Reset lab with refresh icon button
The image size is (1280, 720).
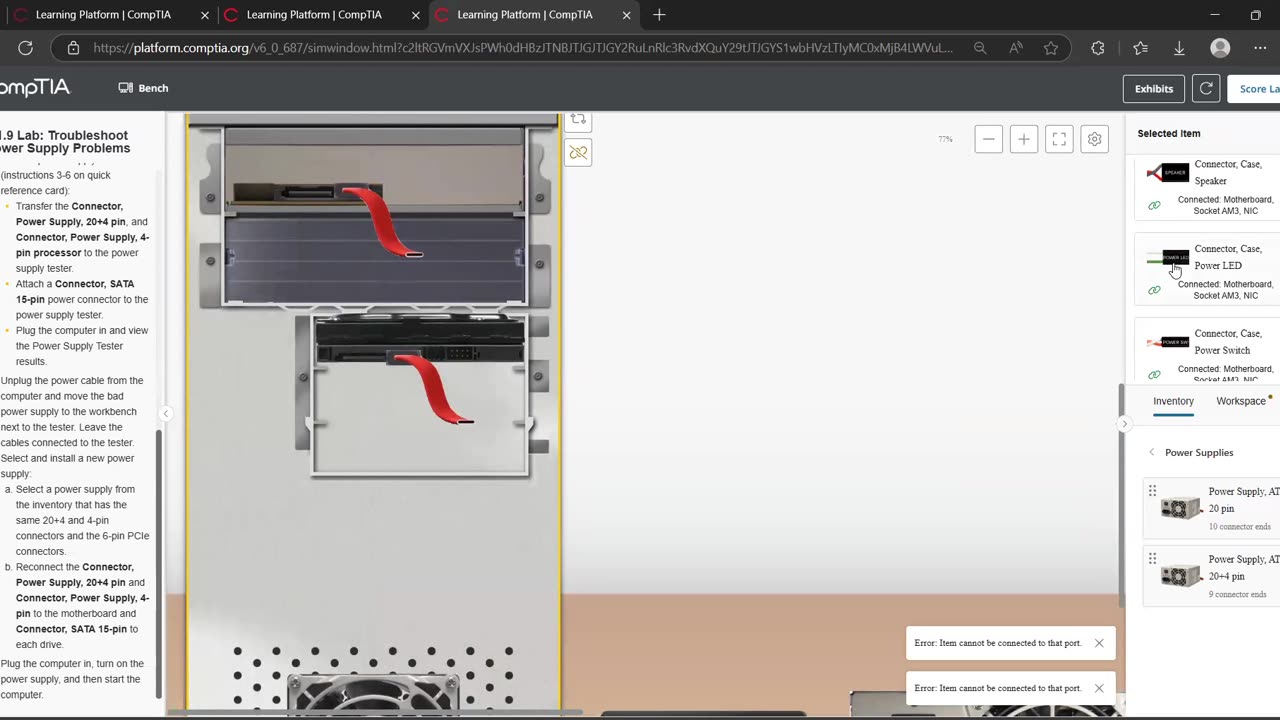coord(1206,88)
